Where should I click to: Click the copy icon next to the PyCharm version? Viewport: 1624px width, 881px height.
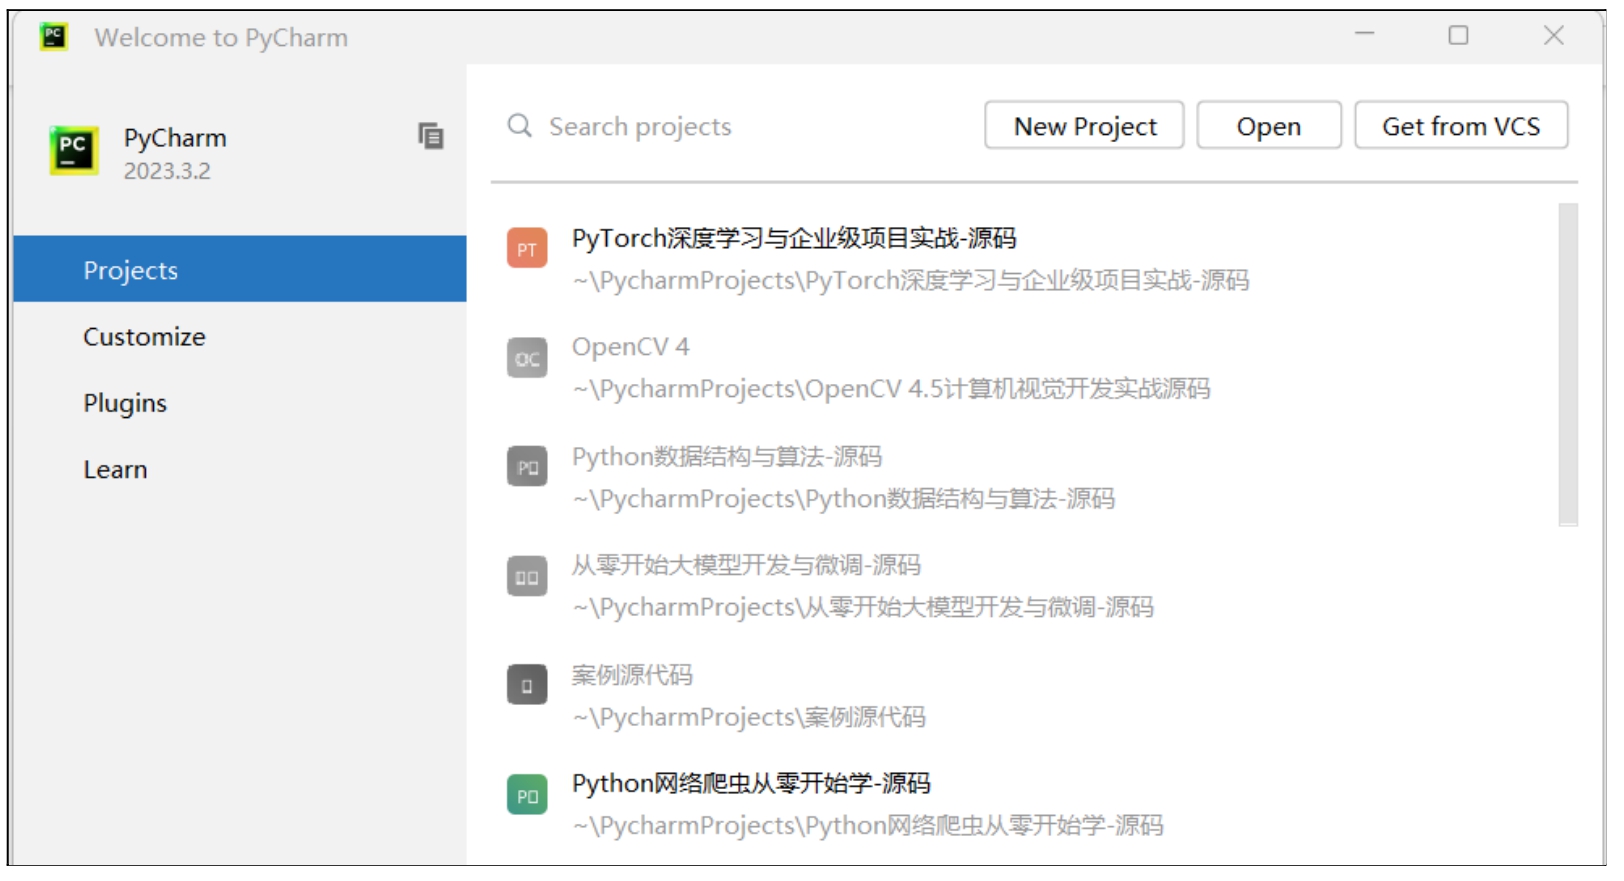(431, 136)
